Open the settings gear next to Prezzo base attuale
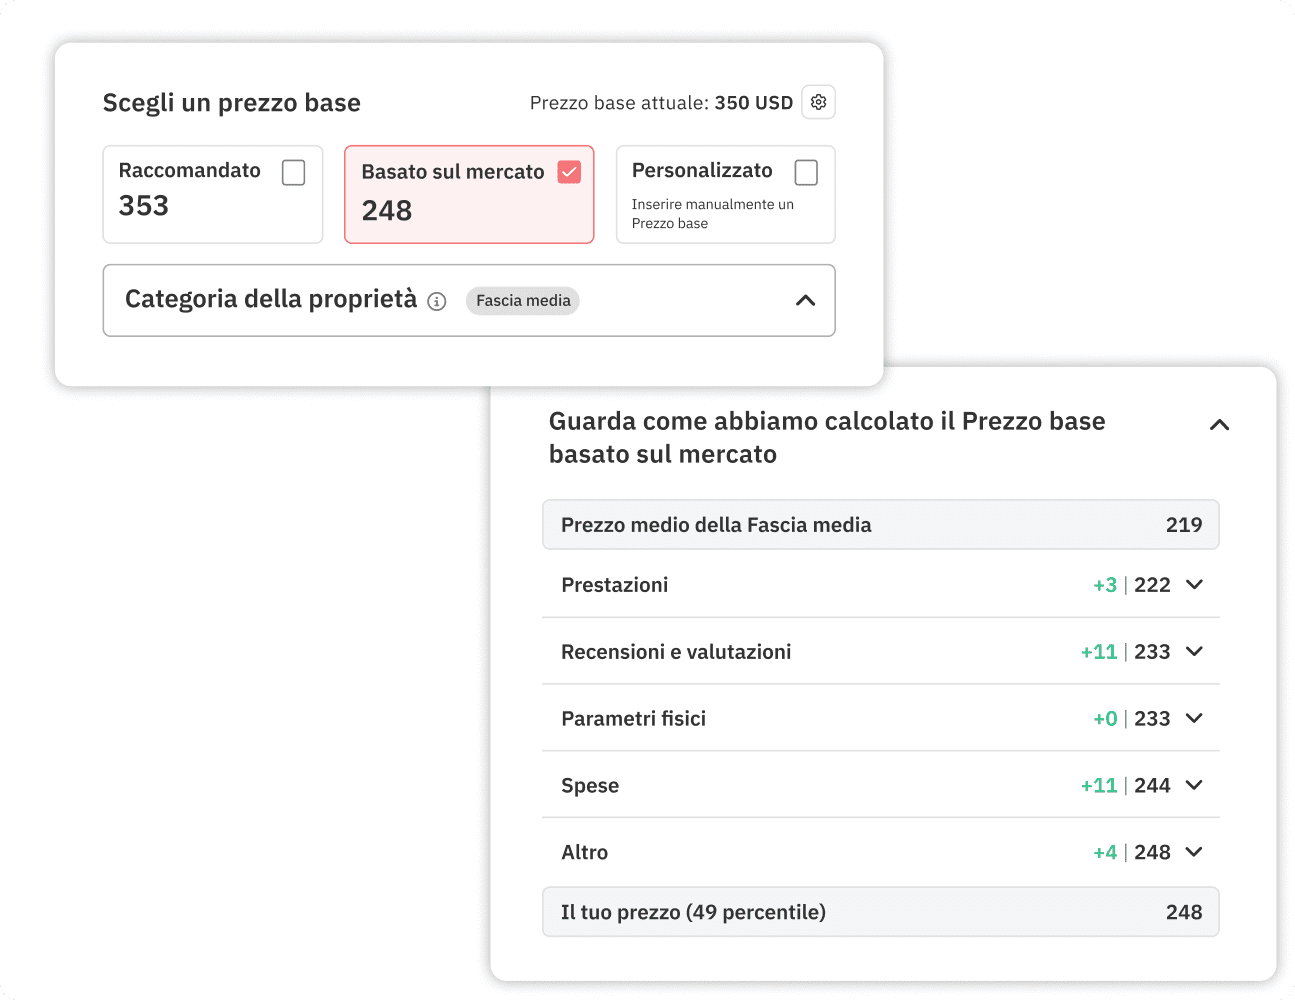 click(818, 102)
